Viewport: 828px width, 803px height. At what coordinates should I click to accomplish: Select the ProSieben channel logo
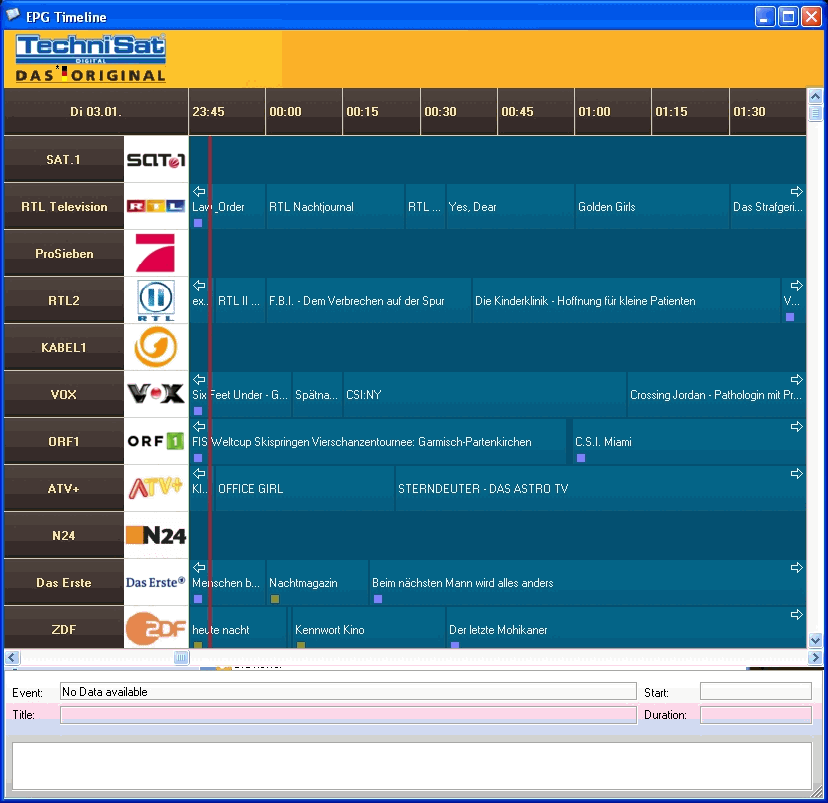tap(156, 253)
